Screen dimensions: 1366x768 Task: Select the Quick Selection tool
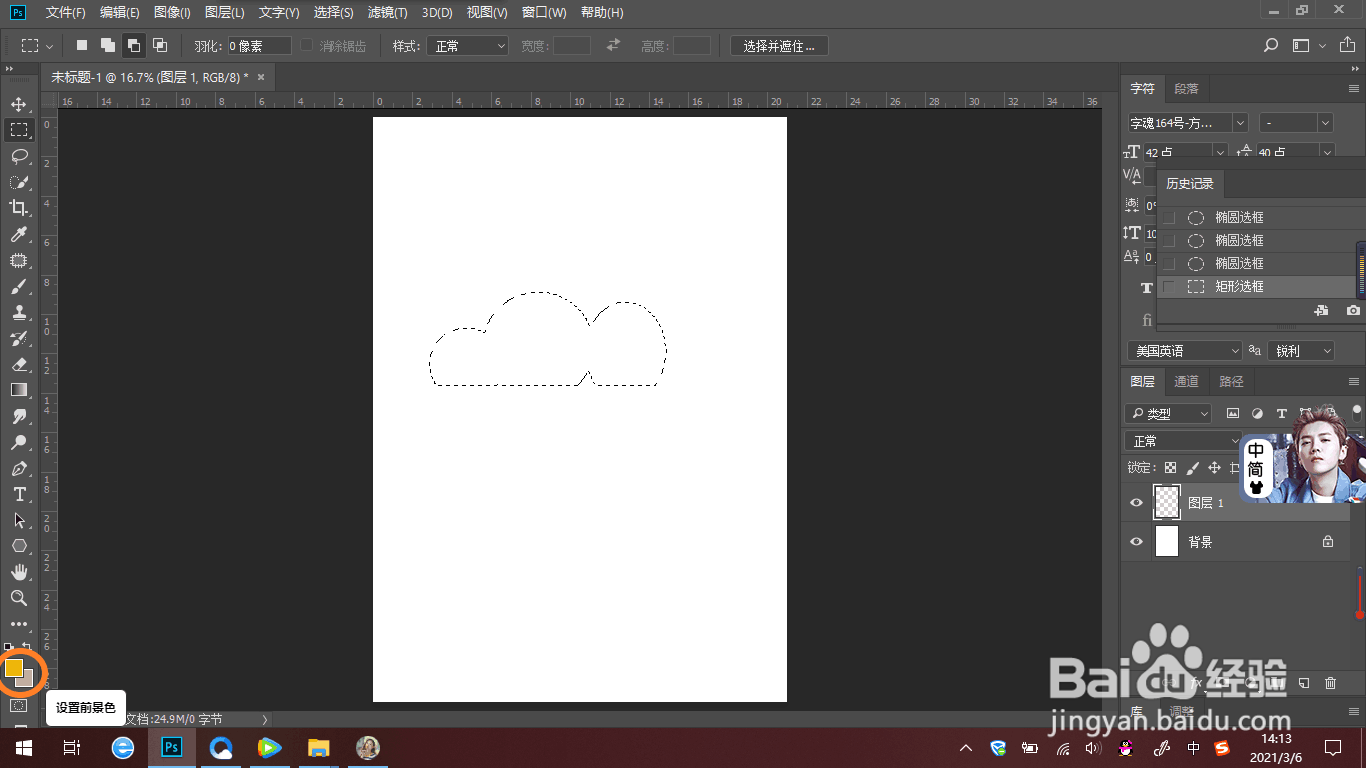(x=19, y=182)
